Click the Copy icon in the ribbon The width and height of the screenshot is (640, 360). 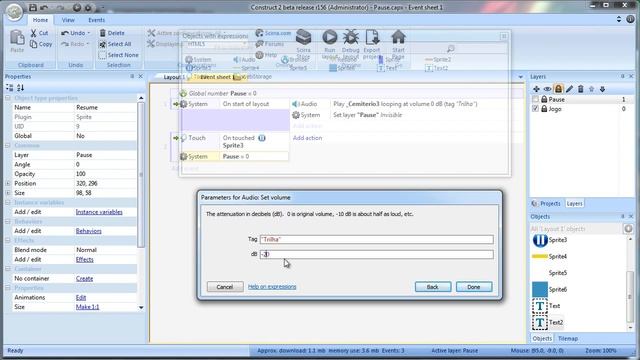pos(33,44)
